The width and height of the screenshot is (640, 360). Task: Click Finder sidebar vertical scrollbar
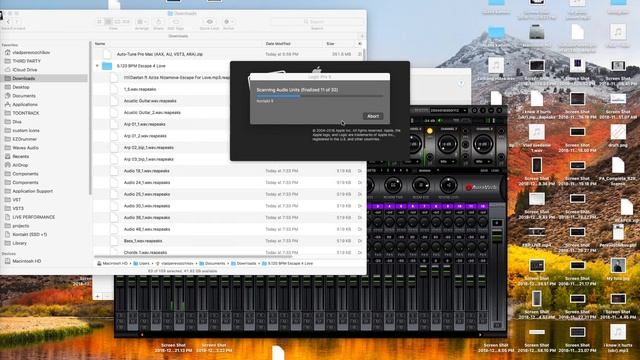(x=90, y=118)
